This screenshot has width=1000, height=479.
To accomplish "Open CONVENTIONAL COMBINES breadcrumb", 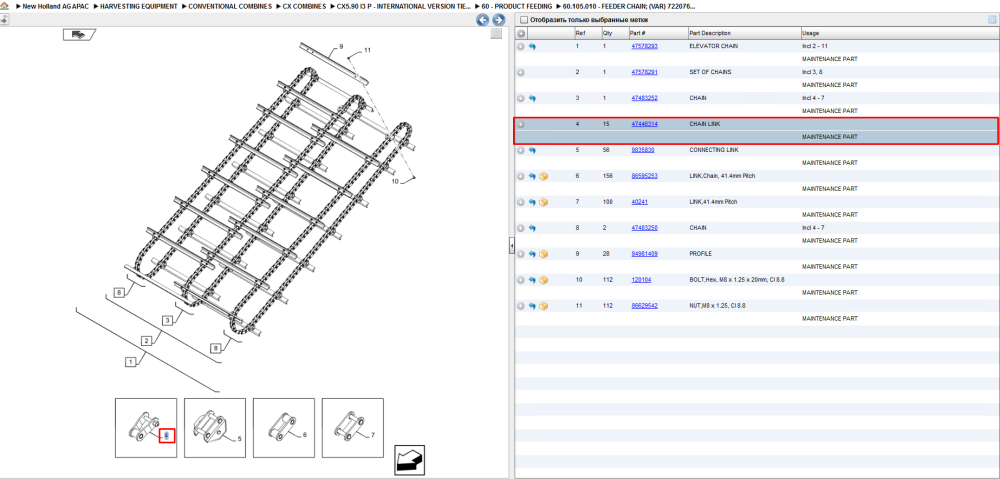I will tap(230, 6).
